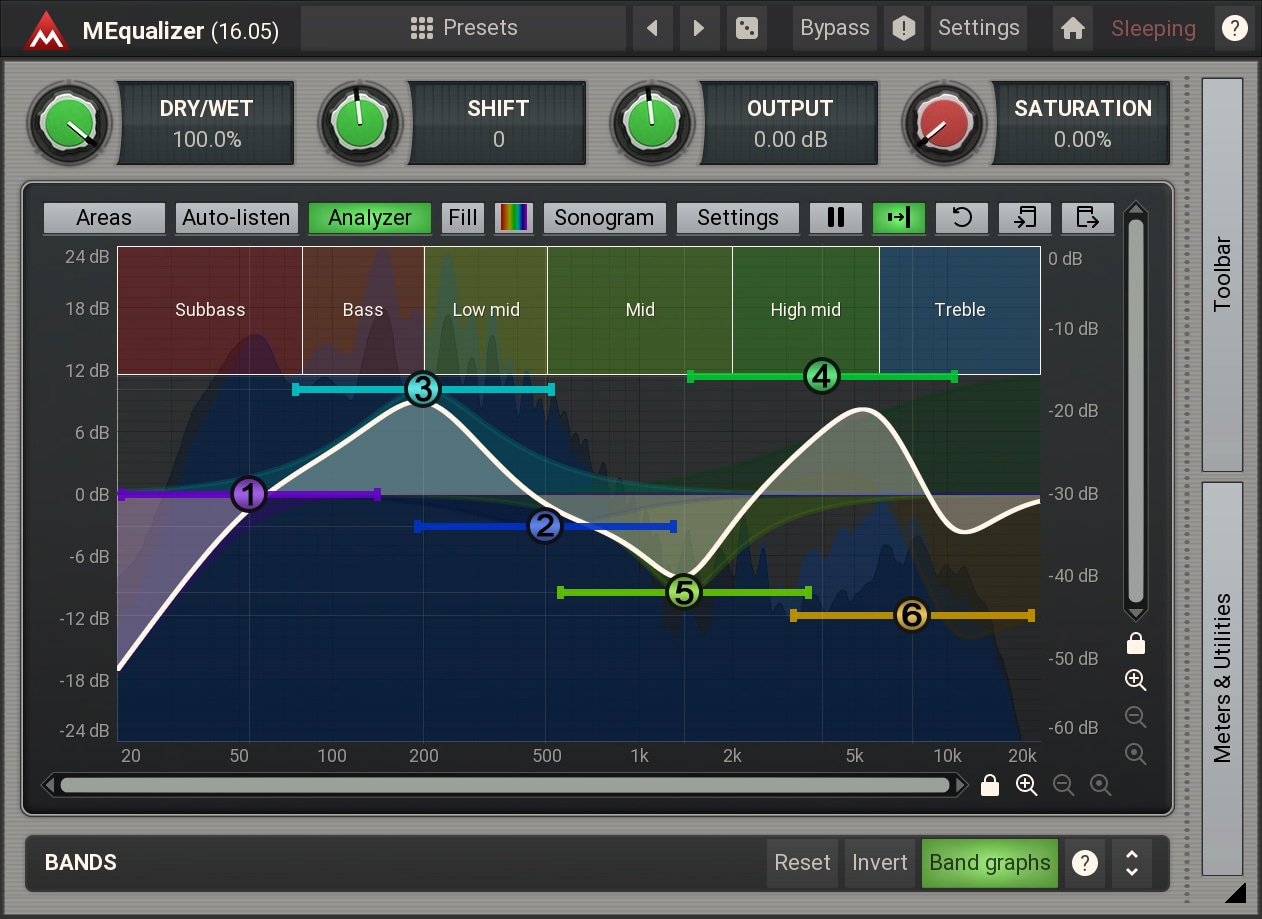
Task: Select band 1 node
Action: 248,494
